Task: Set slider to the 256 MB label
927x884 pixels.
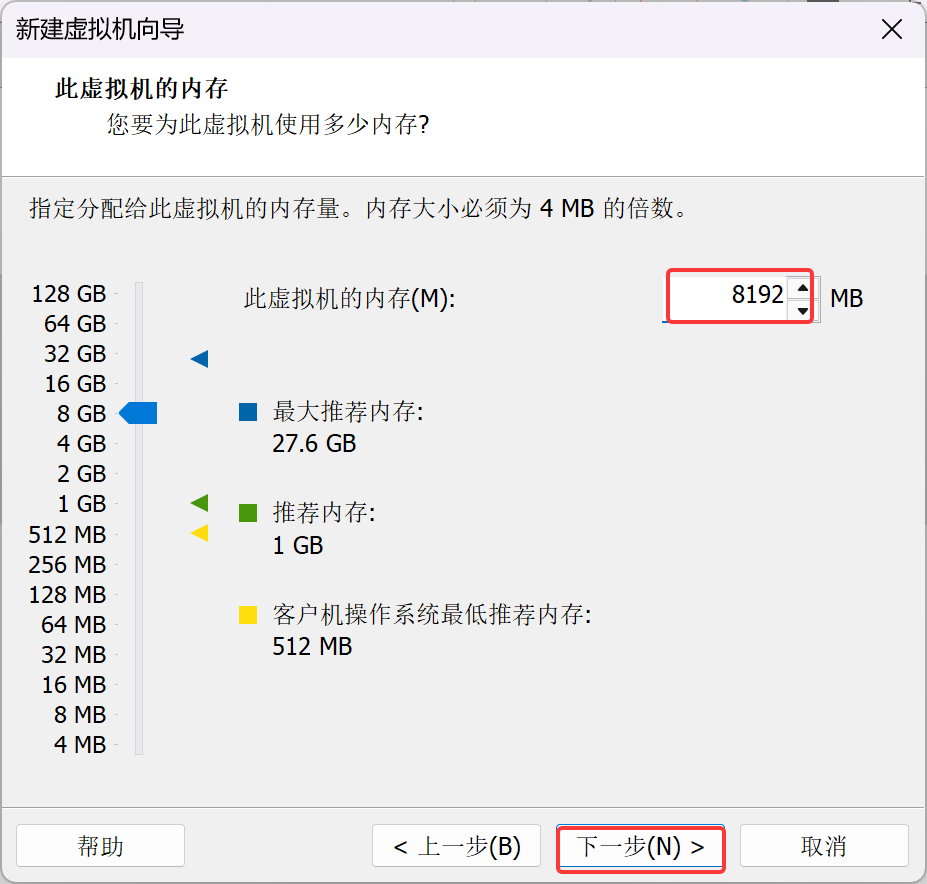Action: coord(67,565)
